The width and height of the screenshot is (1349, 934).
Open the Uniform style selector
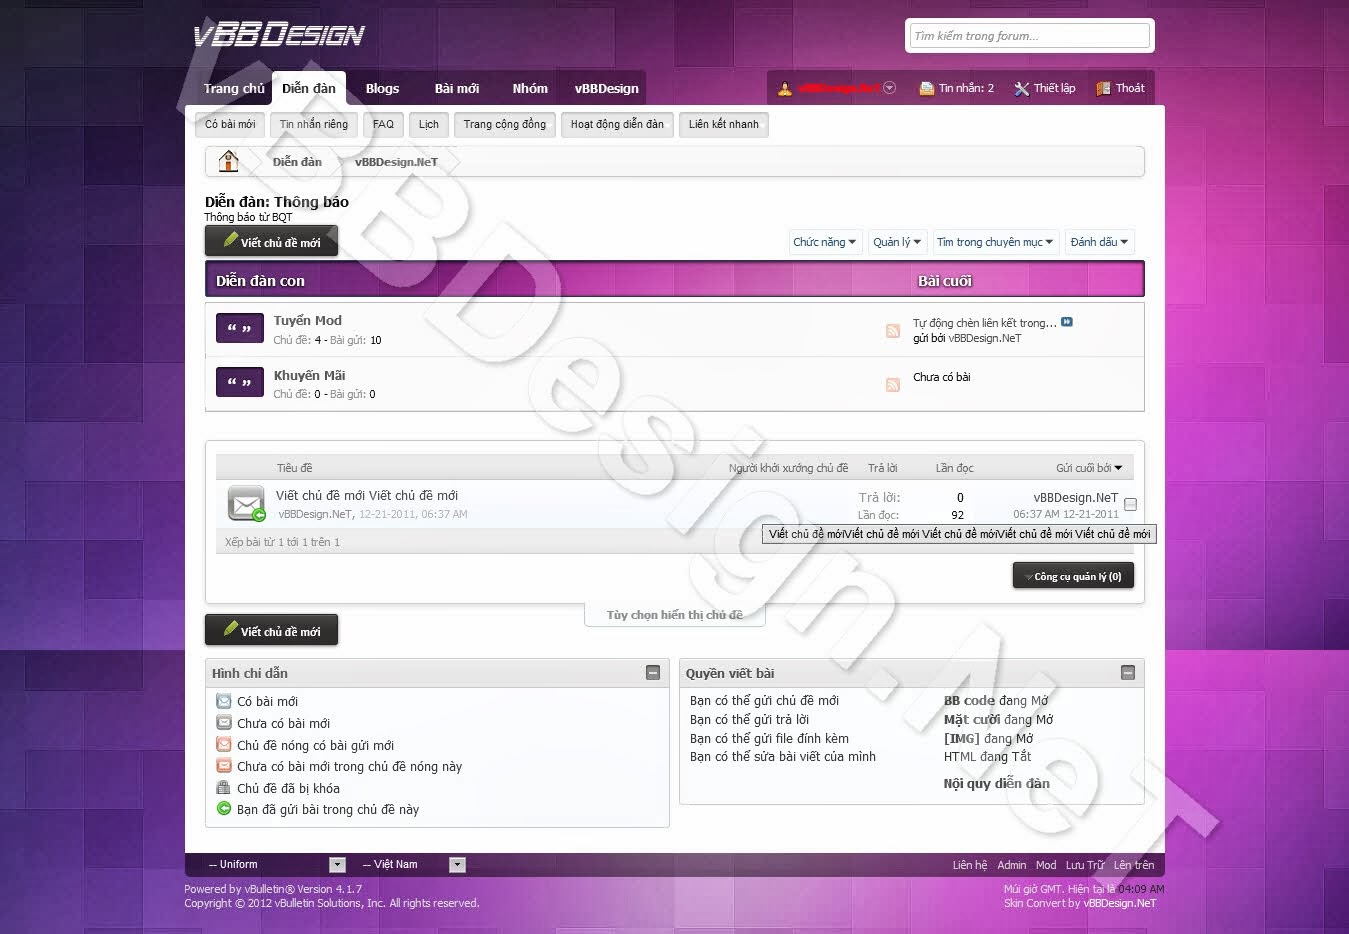click(x=275, y=865)
